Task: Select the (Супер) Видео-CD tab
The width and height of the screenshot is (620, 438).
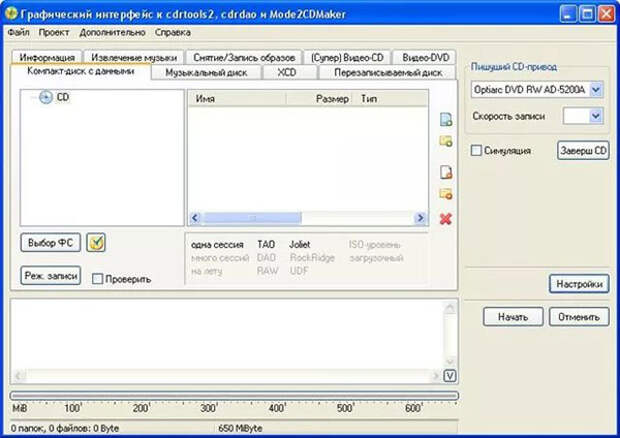Action: (347, 57)
